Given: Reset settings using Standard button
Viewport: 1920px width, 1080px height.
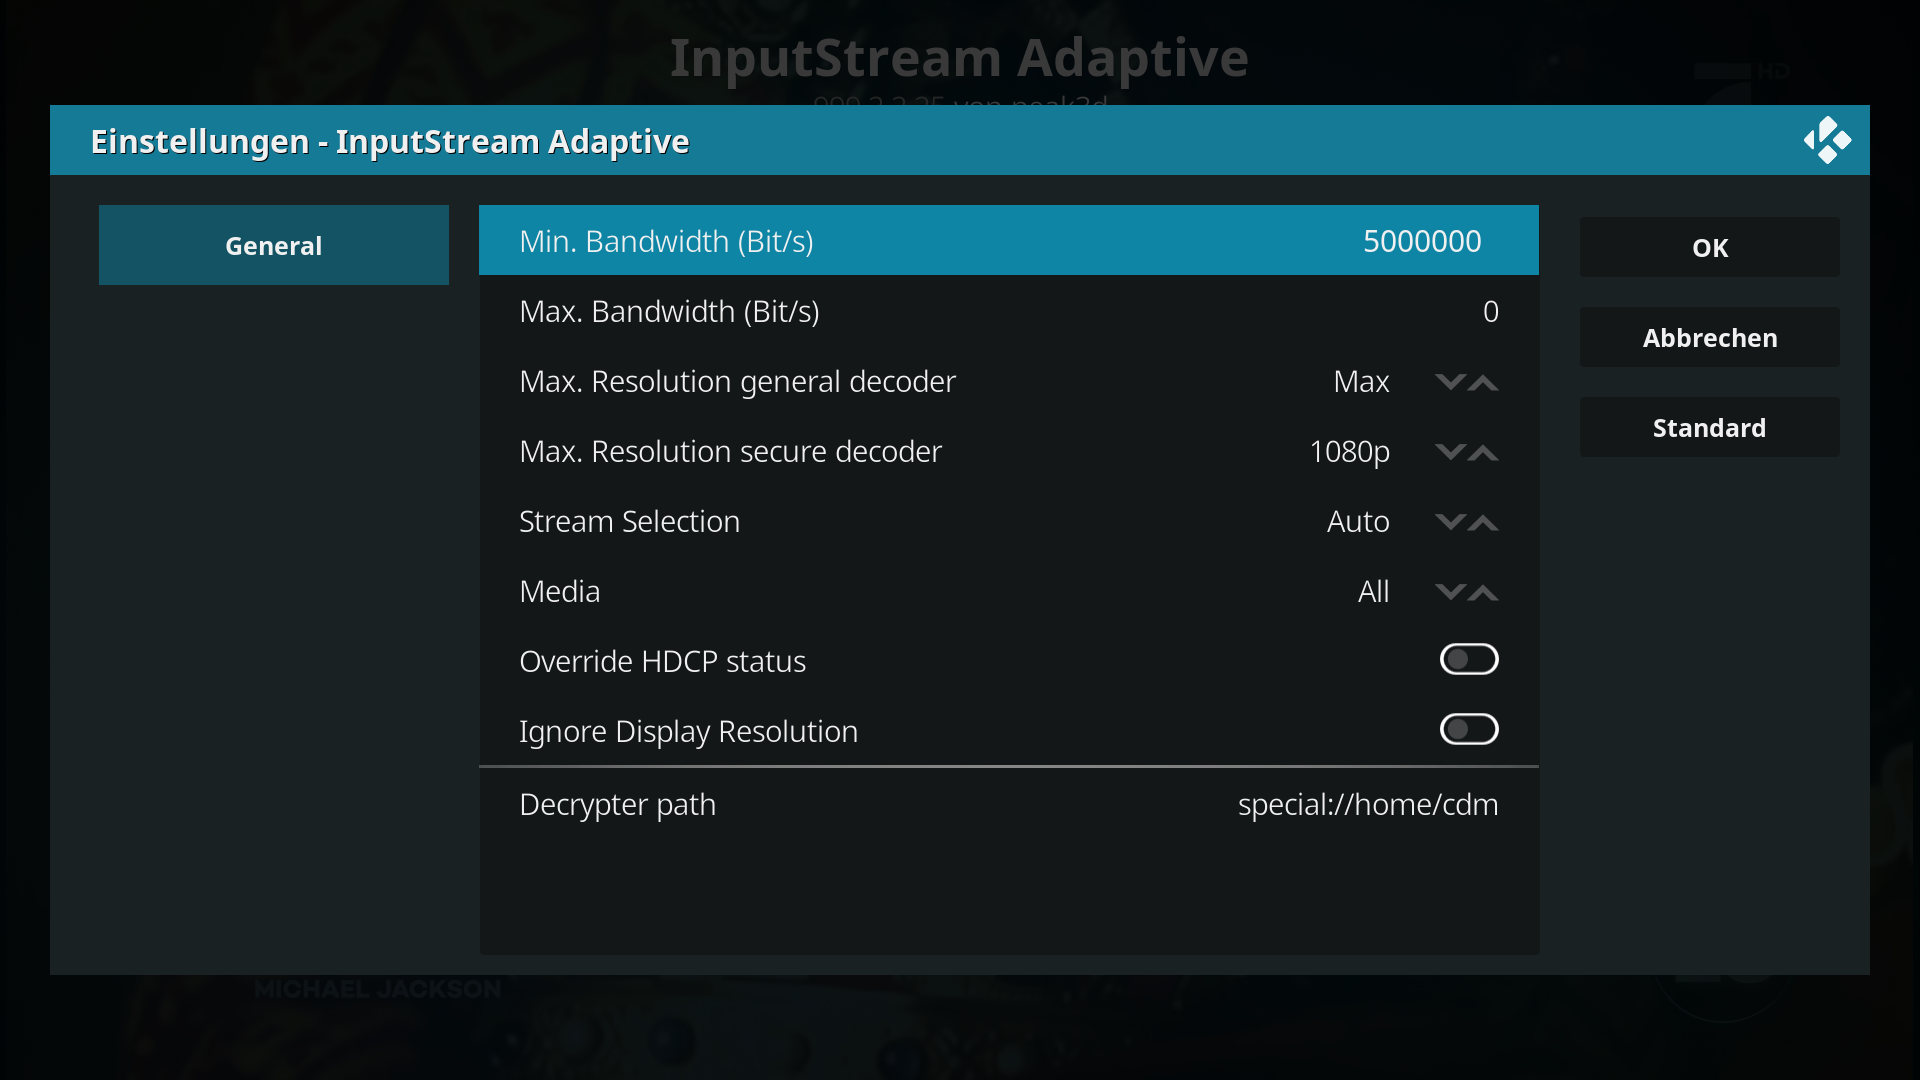Looking at the screenshot, I should point(1710,427).
